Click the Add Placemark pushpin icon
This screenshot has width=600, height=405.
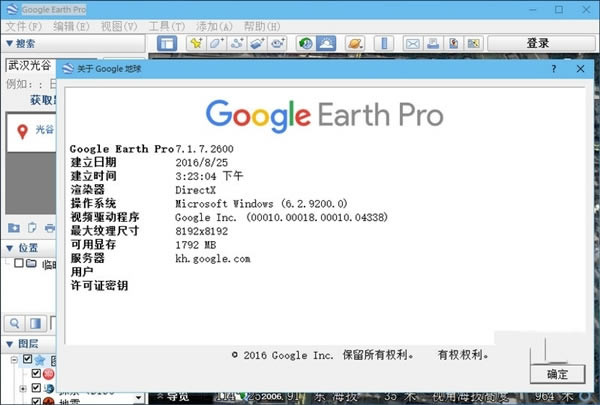pyautogui.click(x=196, y=44)
